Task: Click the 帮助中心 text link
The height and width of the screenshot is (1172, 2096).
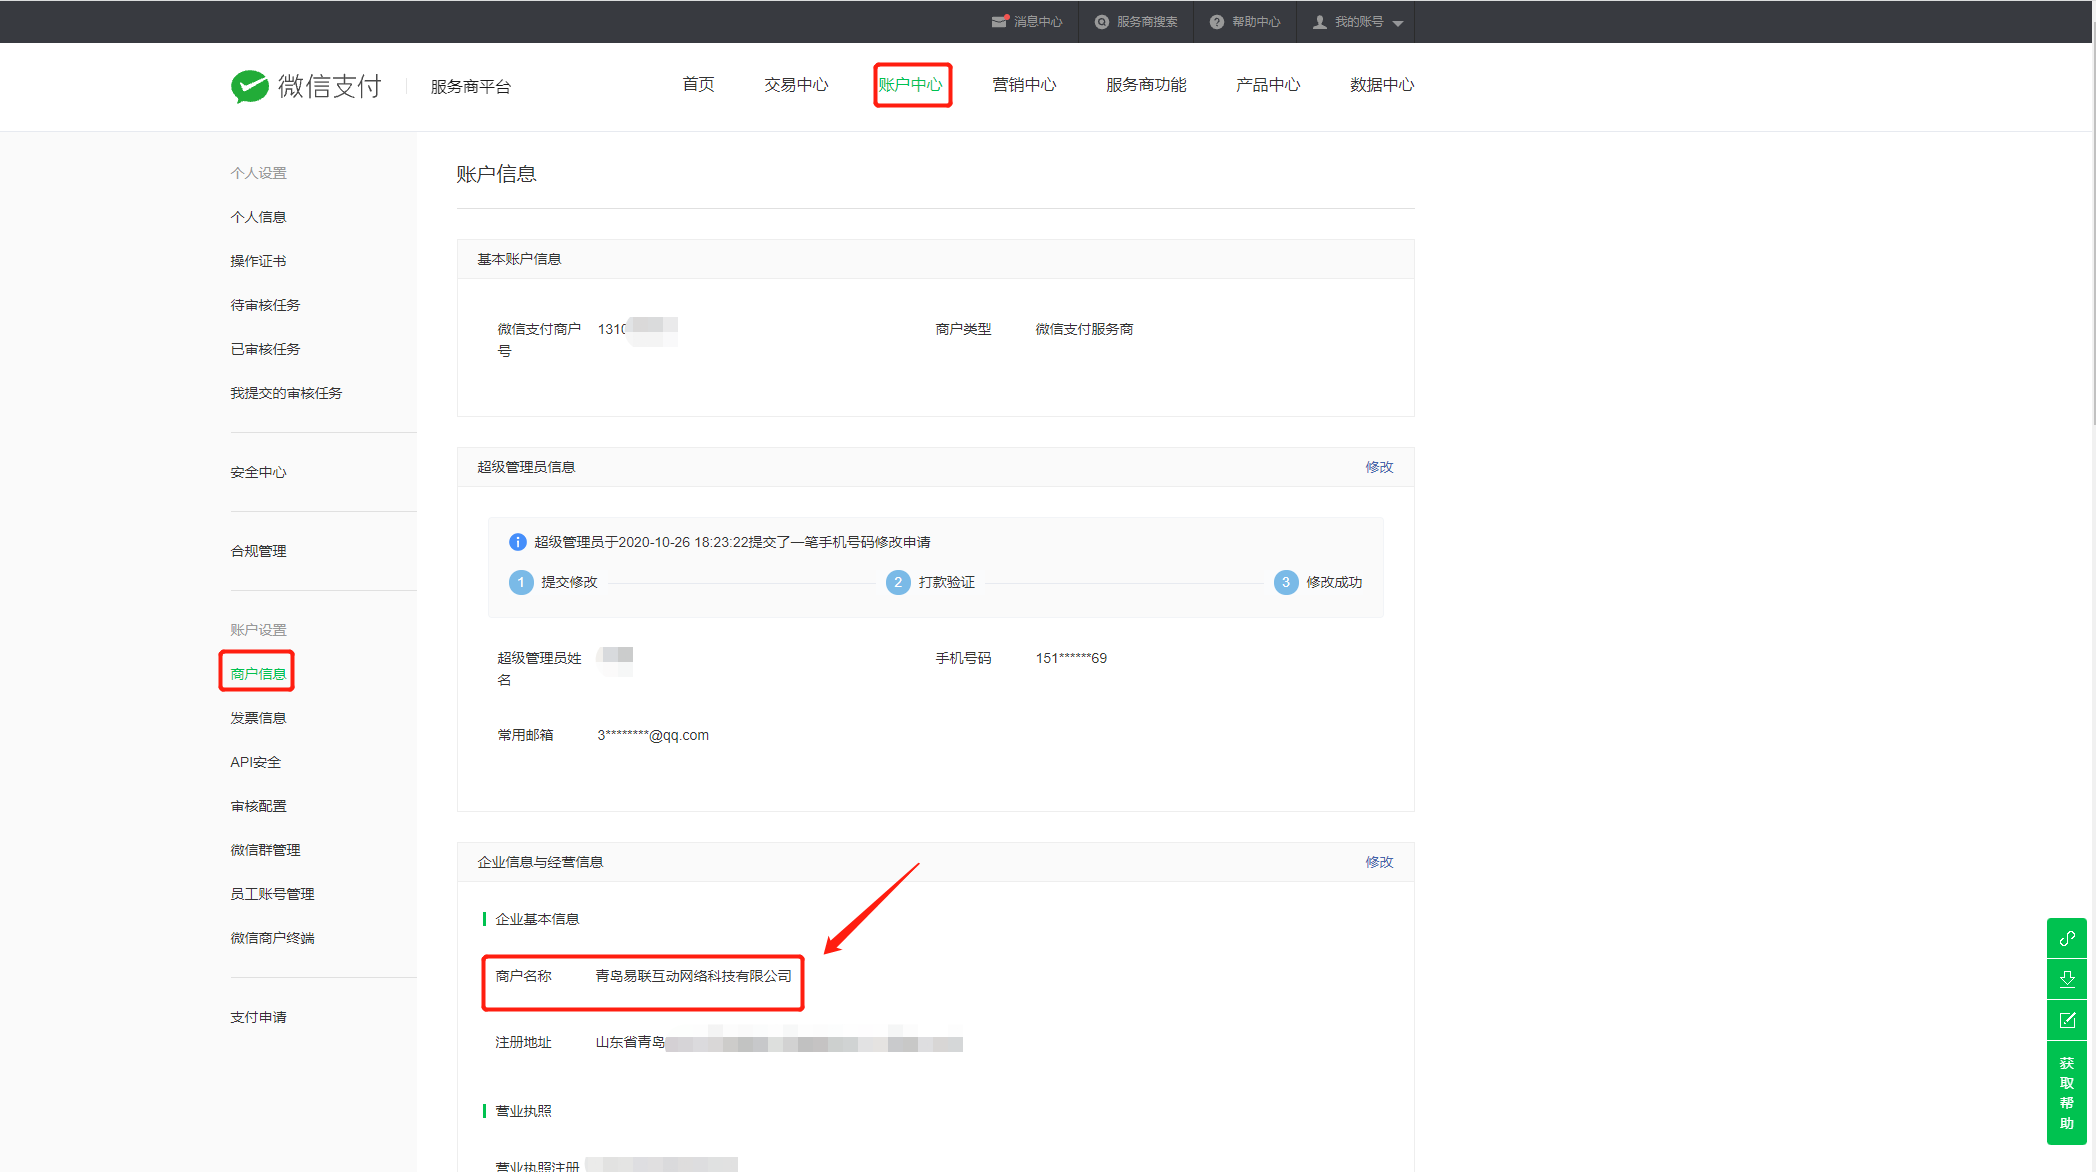Action: pos(1256,22)
